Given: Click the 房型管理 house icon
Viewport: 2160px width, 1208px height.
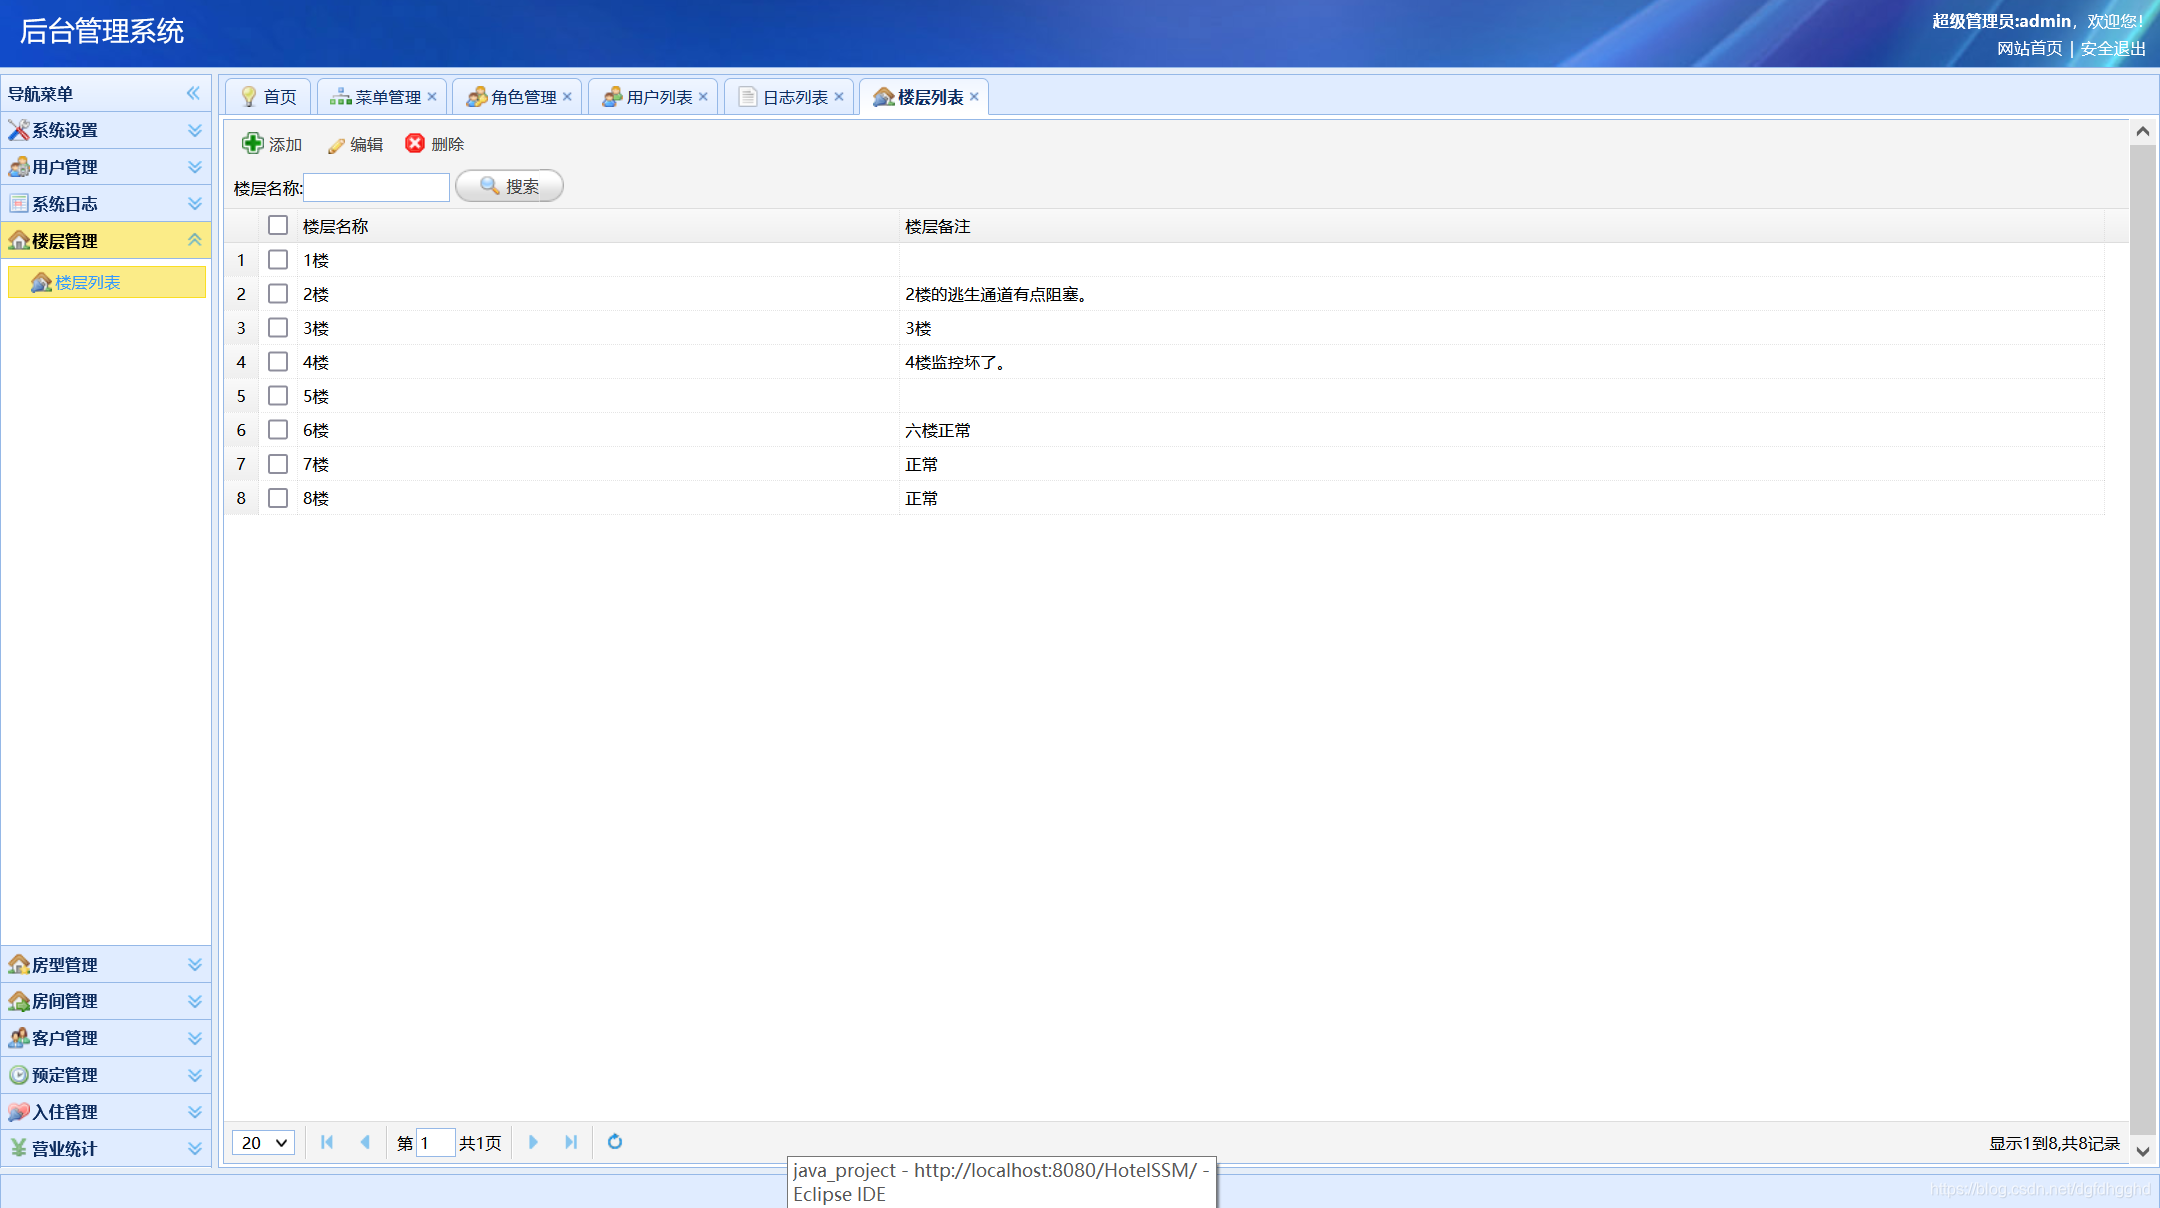Looking at the screenshot, I should point(18,964).
